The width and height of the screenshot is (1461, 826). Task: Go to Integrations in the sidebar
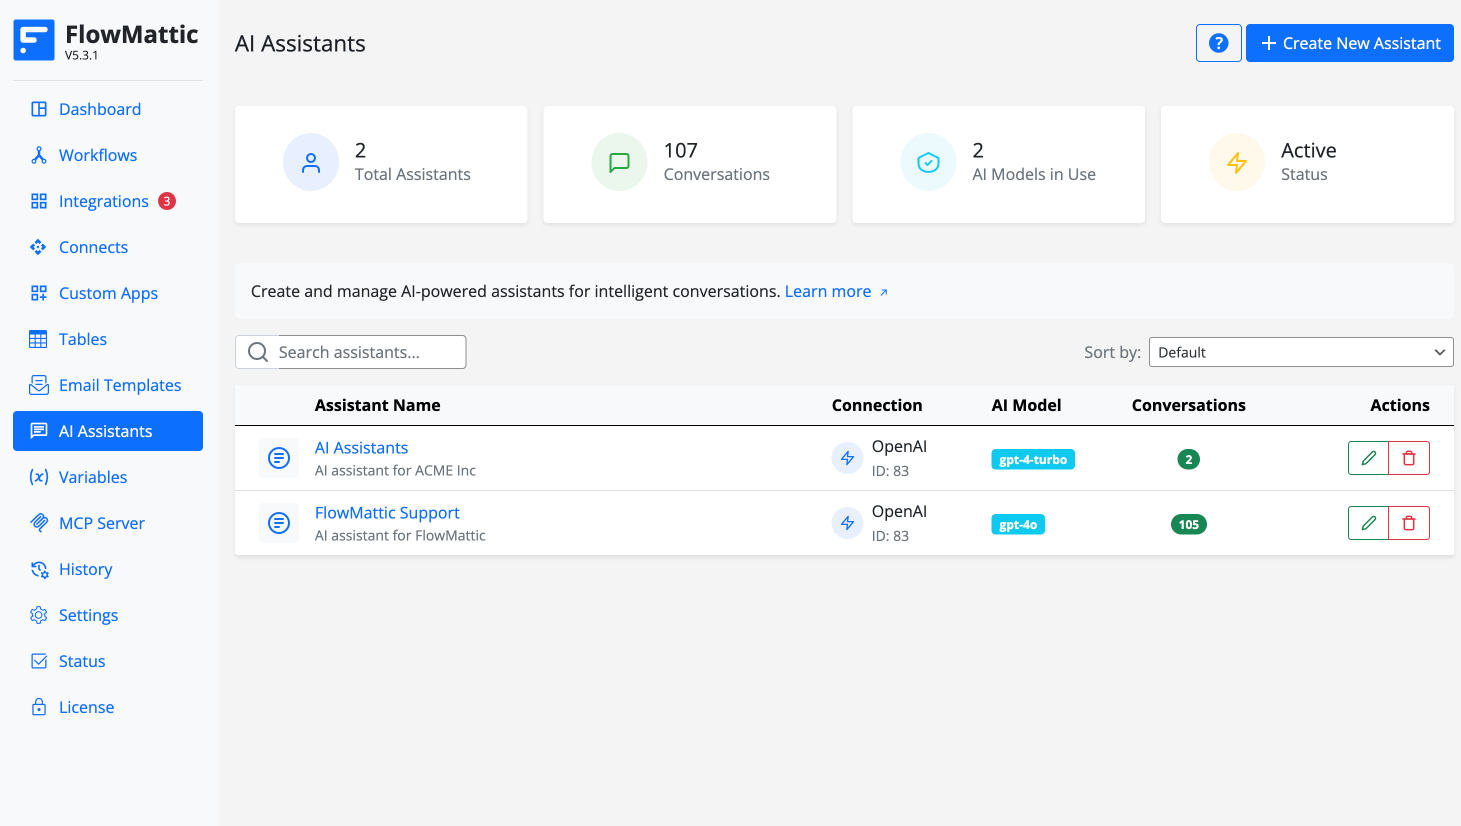pos(103,201)
